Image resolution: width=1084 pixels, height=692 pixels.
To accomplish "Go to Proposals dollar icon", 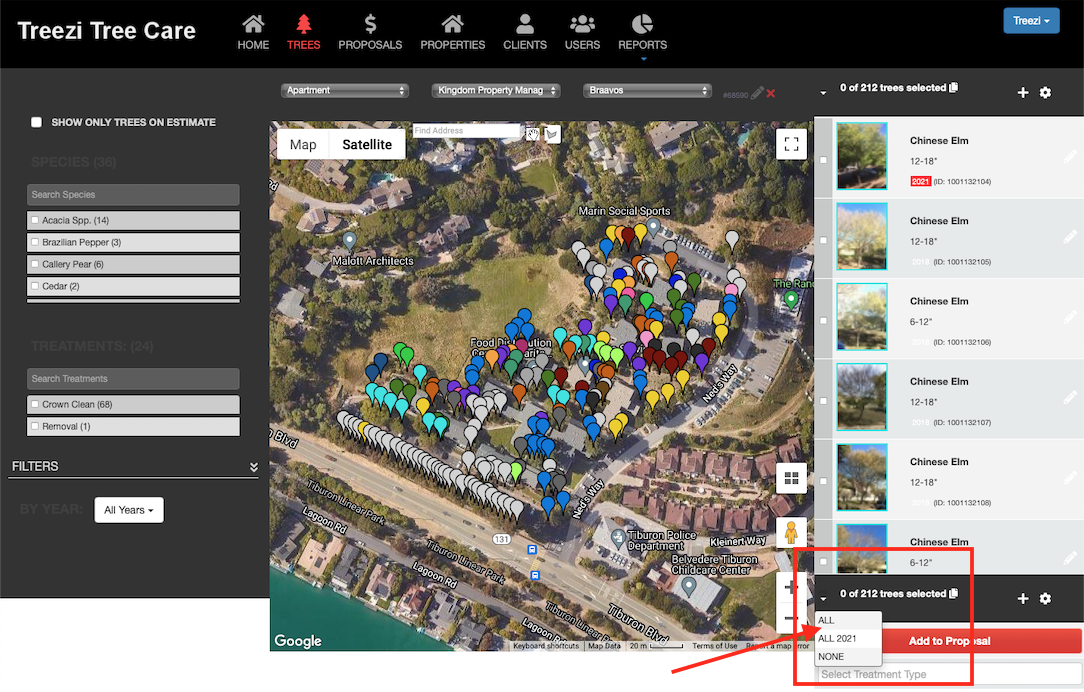I will 370,24.
